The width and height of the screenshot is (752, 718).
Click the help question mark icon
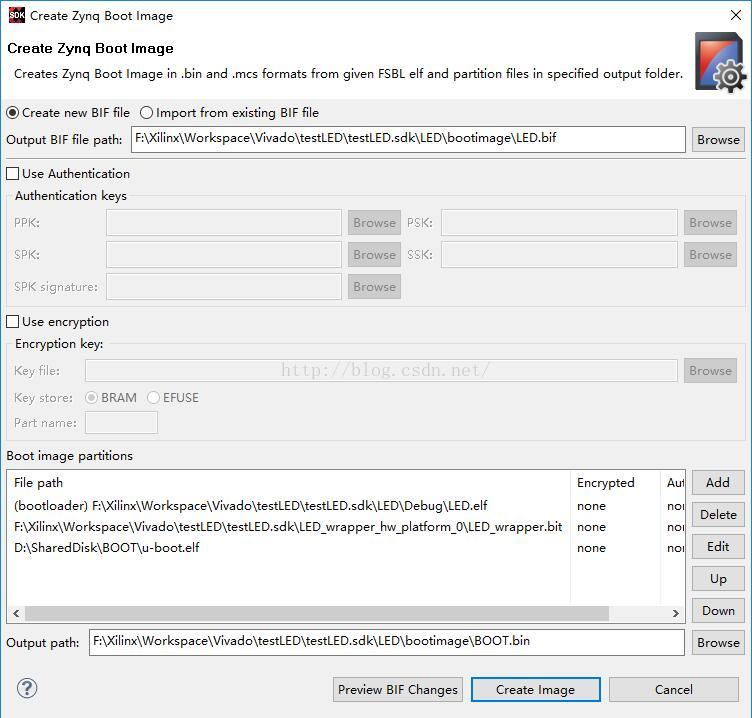point(27,688)
